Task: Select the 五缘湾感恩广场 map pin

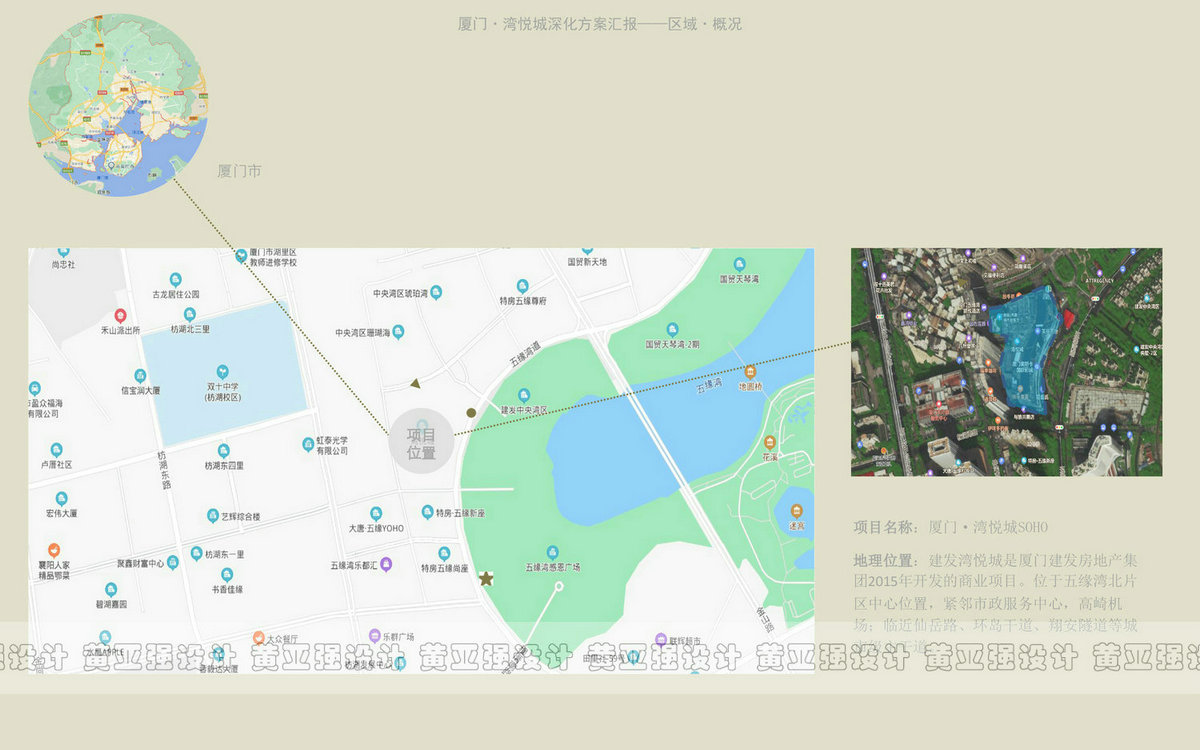Action: pyautogui.click(x=552, y=552)
